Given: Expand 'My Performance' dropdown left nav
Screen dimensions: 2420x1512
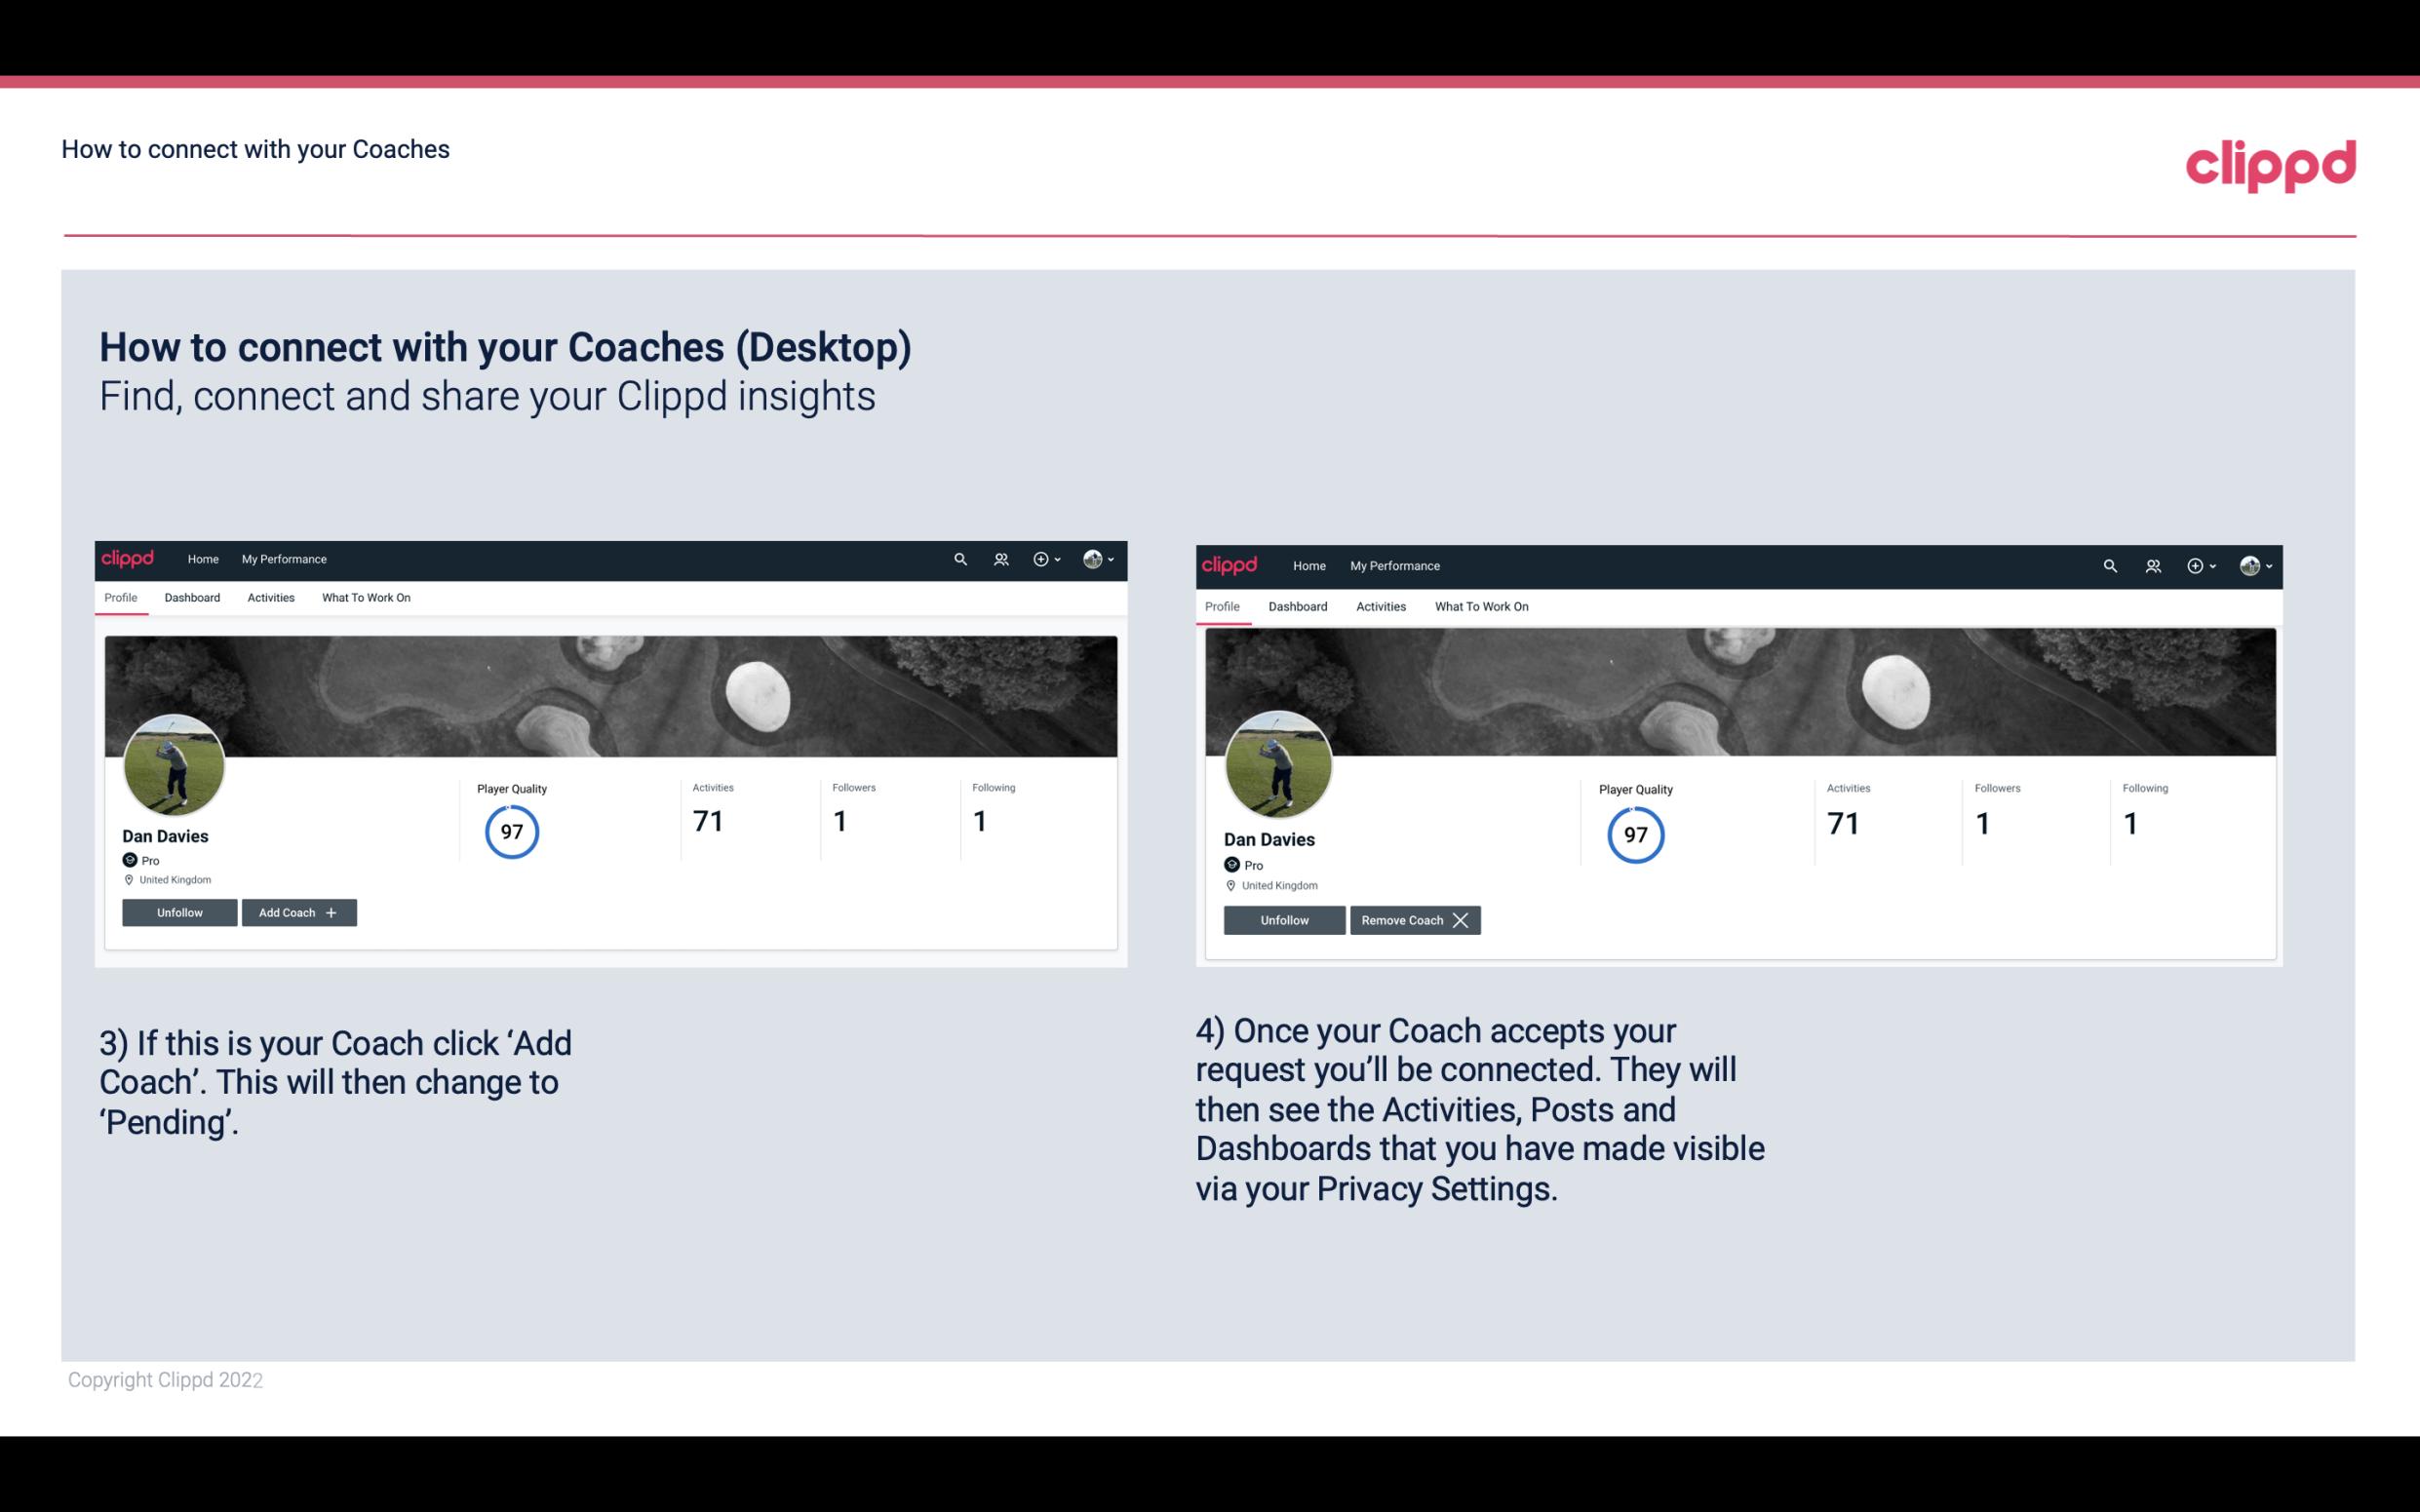Looking at the screenshot, I should click(x=282, y=558).
